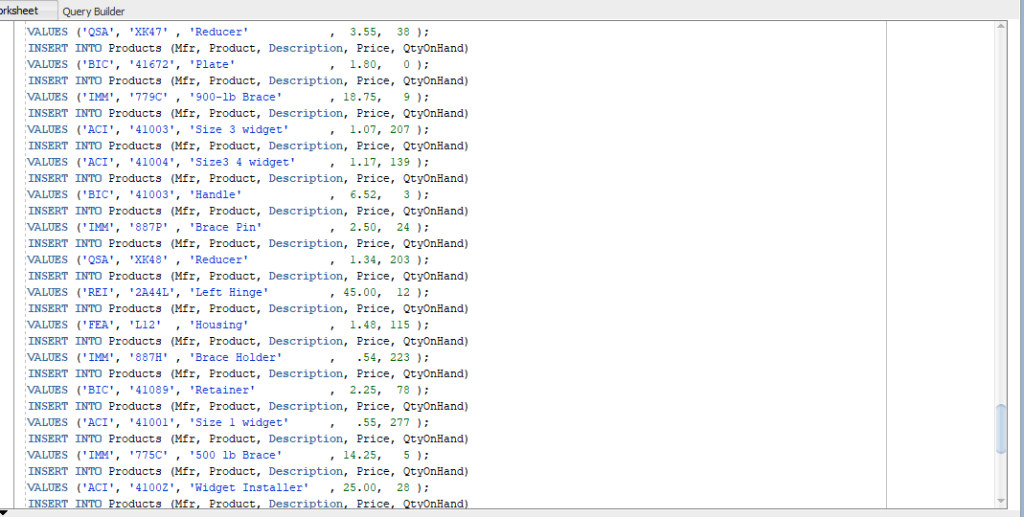Click the 6.52 price value
The height and width of the screenshot is (517, 1024).
pyautogui.click(x=363, y=195)
